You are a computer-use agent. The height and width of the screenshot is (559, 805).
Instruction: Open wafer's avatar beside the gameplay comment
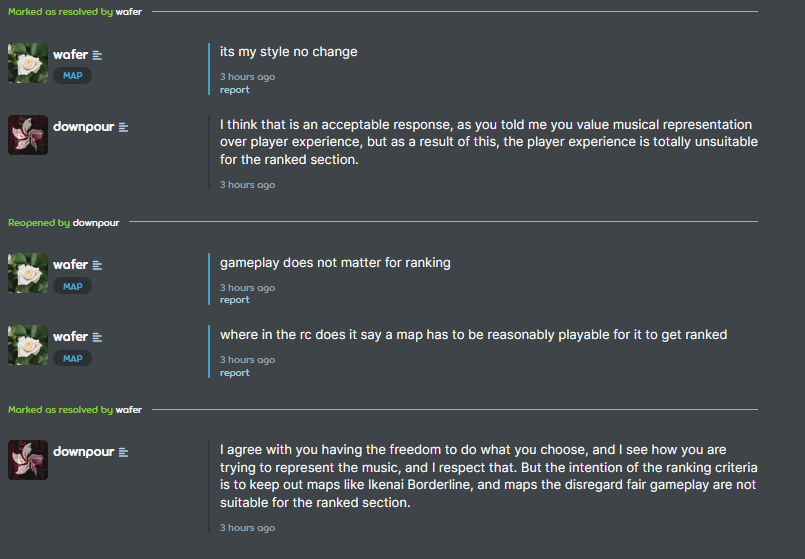pyautogui.click(x=28, y=273)
